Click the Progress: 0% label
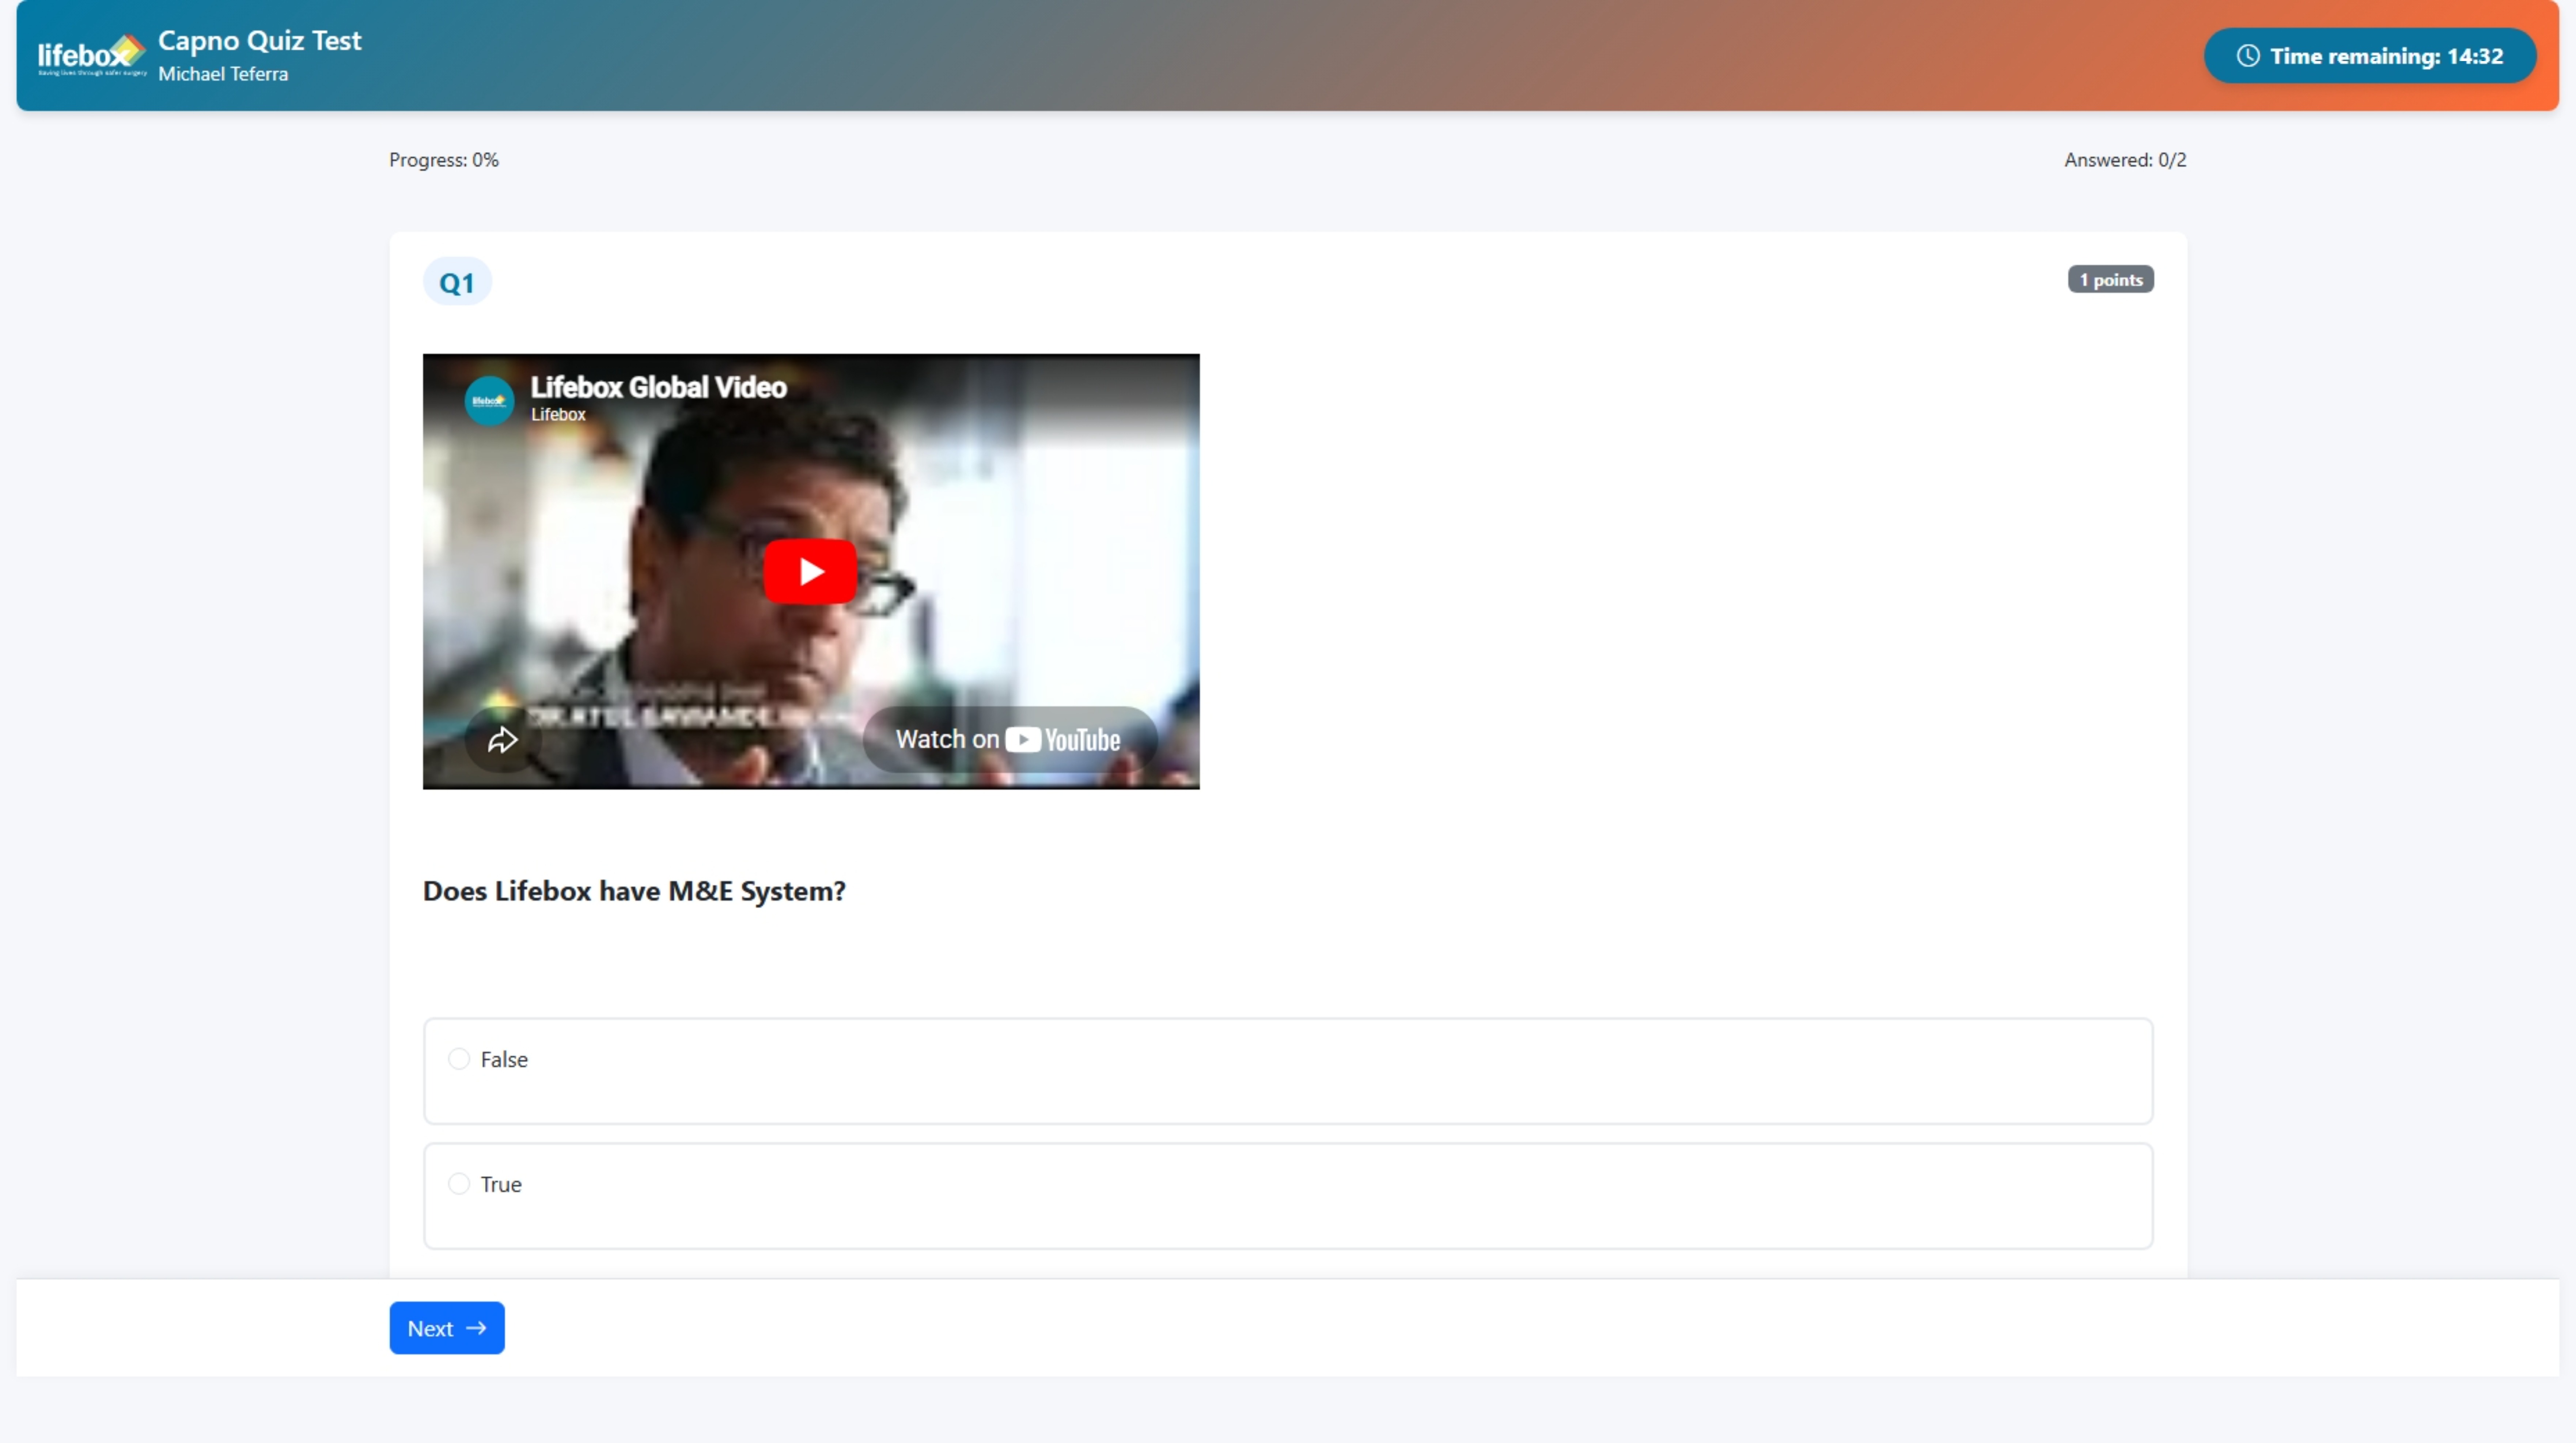This screenshot has width=2576, height=1443. pyautogui.click(x=444, y=160)
